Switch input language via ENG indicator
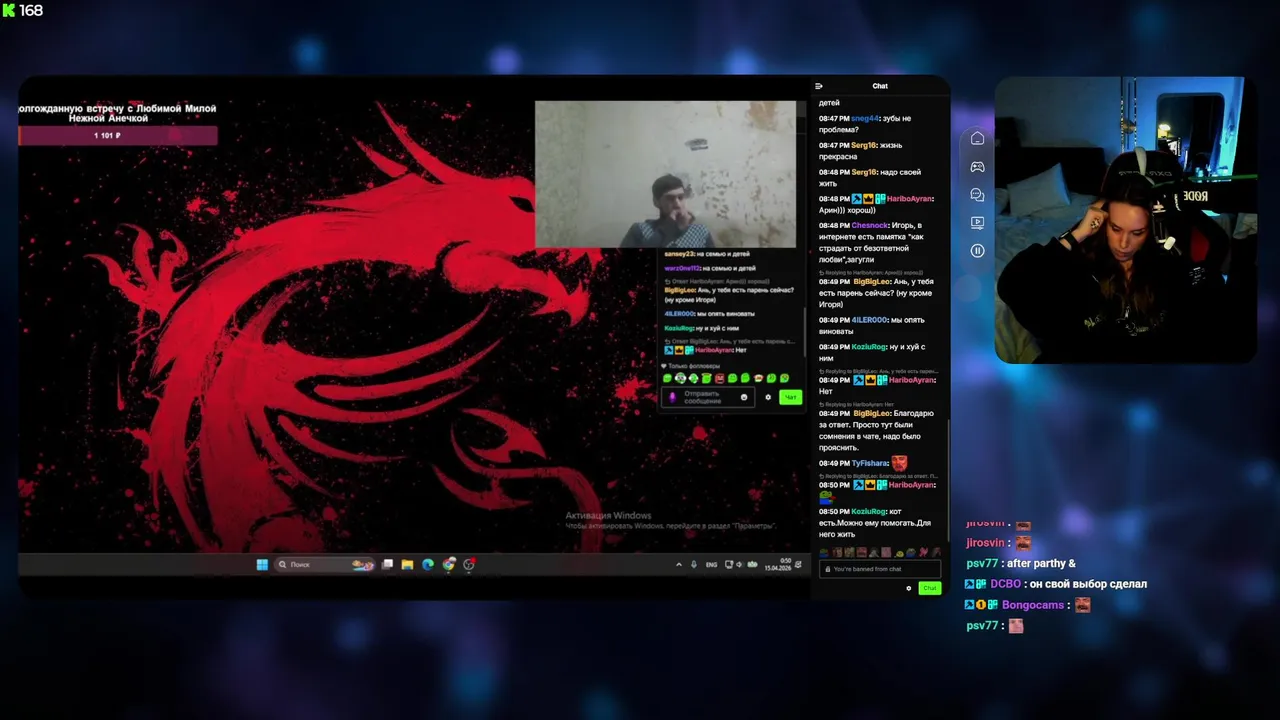The height and width of the screenshot is (720, 1280). (712, 564)
